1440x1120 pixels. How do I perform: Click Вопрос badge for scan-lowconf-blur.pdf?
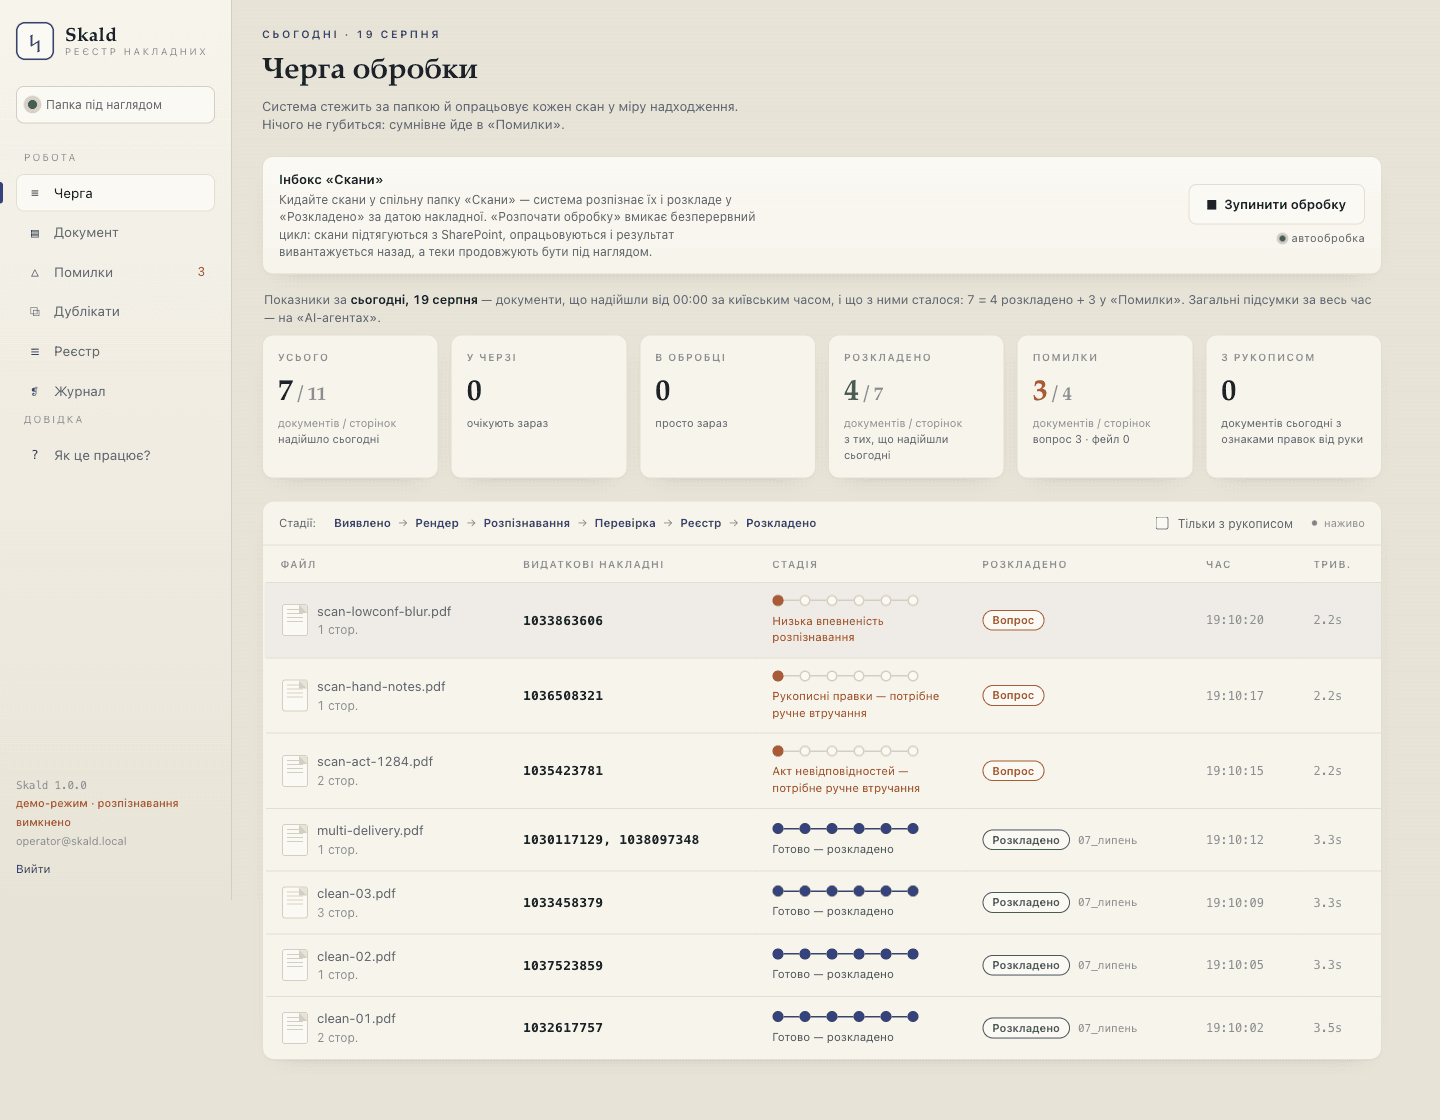coord(1013,620)
